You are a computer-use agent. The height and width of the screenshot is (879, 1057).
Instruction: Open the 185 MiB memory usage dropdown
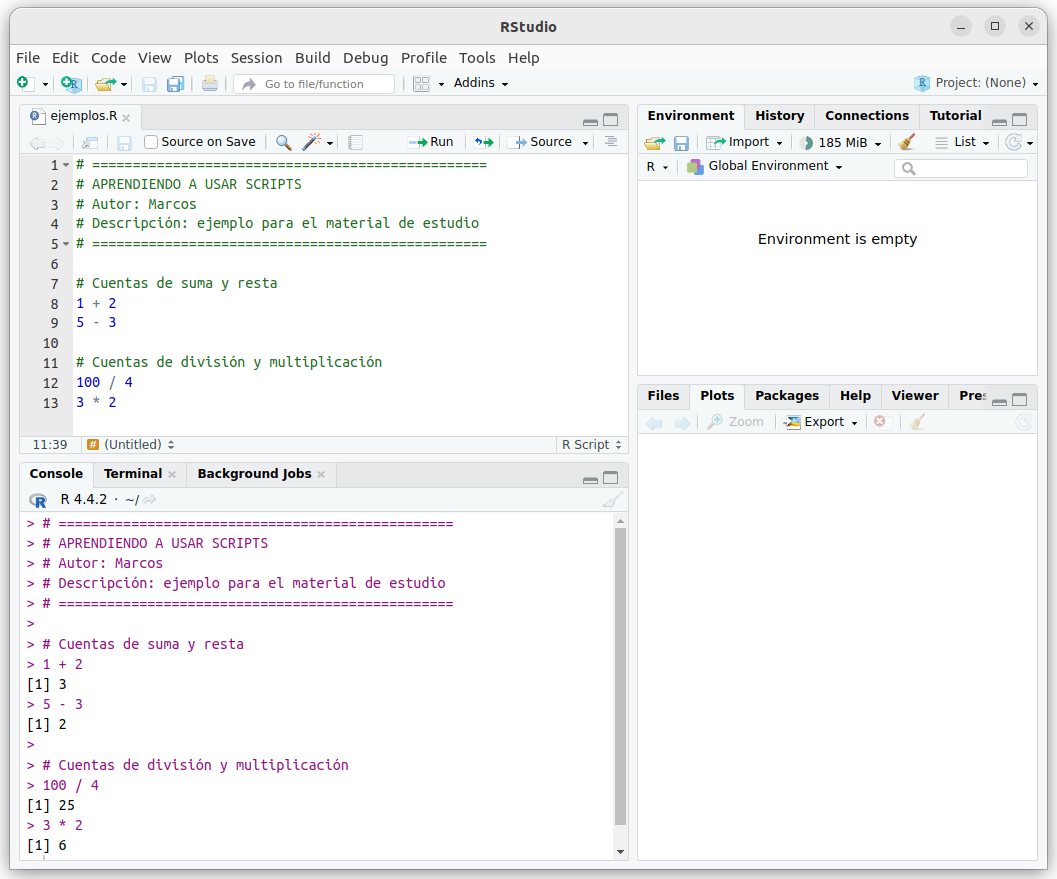[x=841, y=142]
